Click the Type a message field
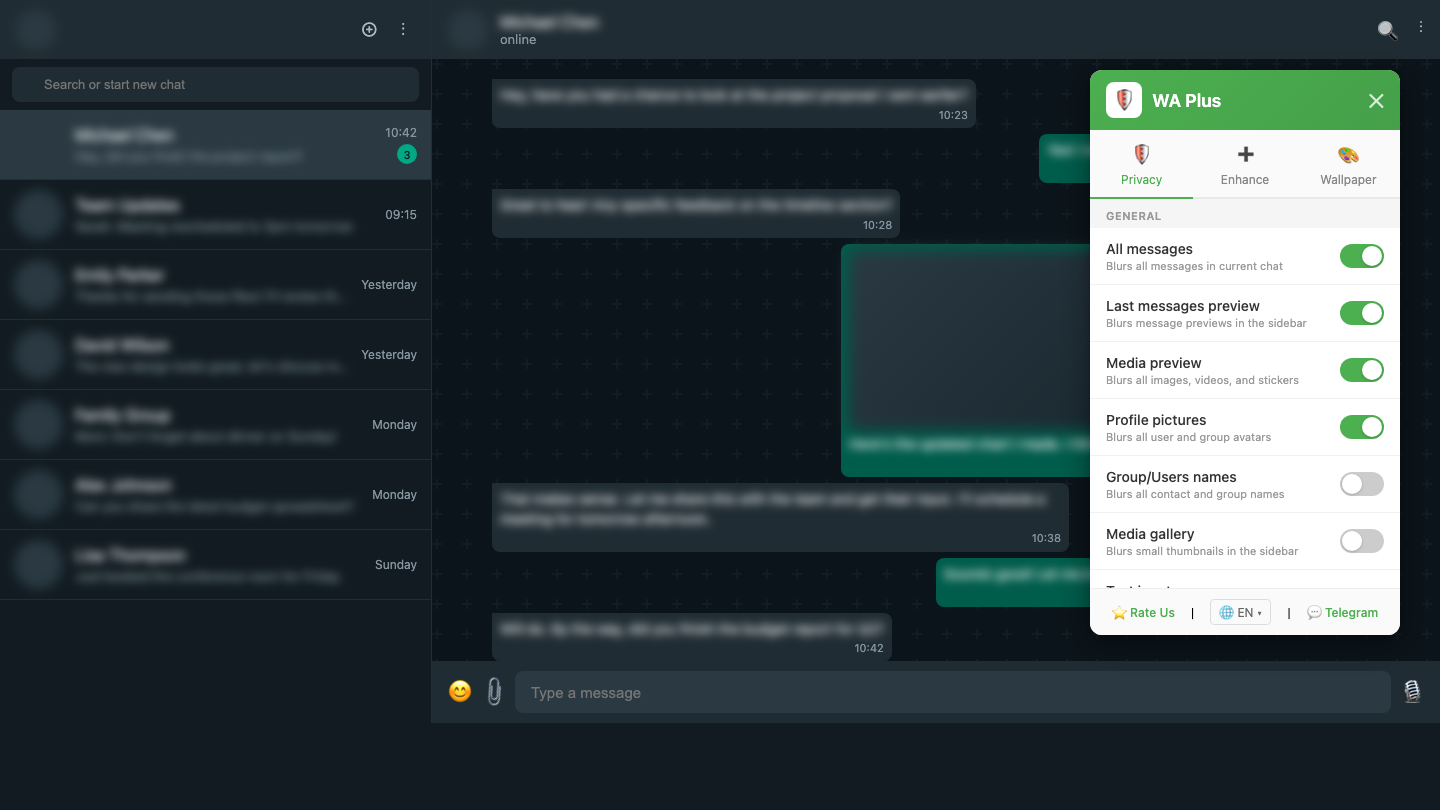Image resolution: width=1440 pixels, height=810 pixels. 950,691
